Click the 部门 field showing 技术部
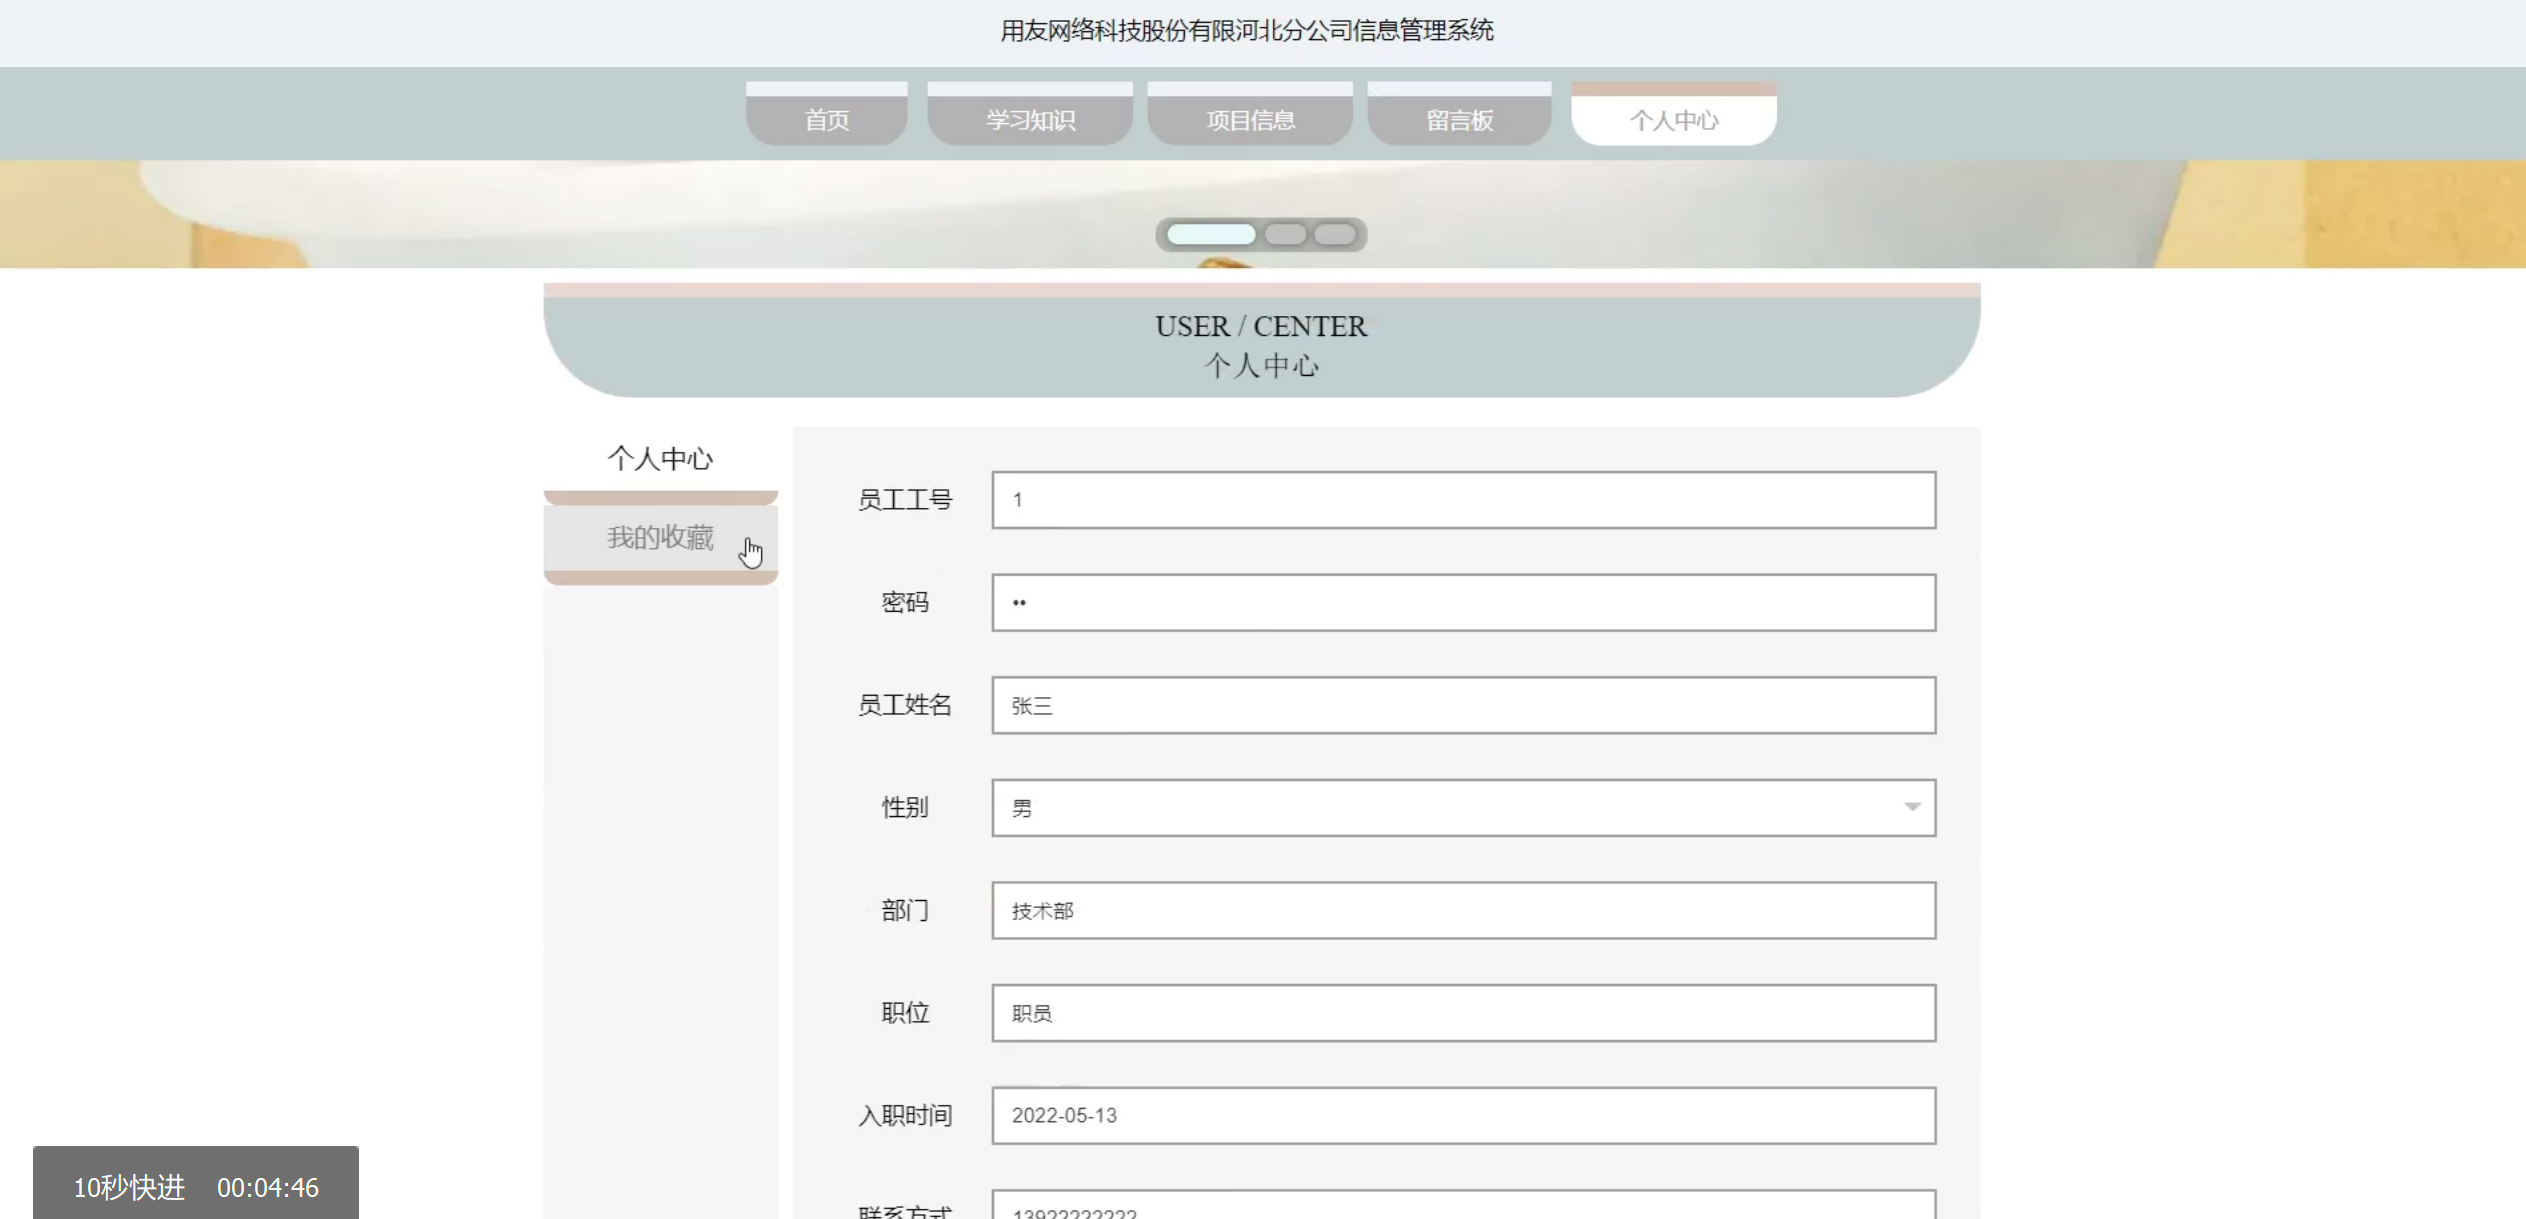The image size is (2526, 1219). (x=1463, y=910)
